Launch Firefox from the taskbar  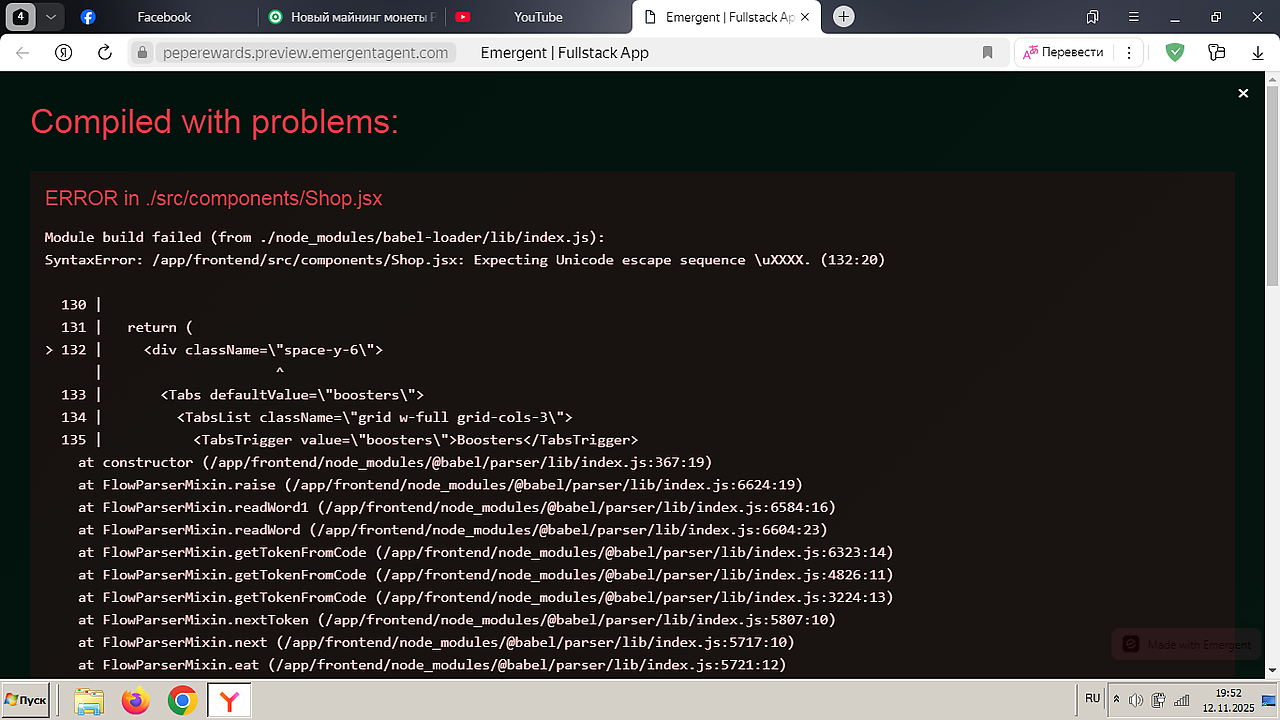135,701
